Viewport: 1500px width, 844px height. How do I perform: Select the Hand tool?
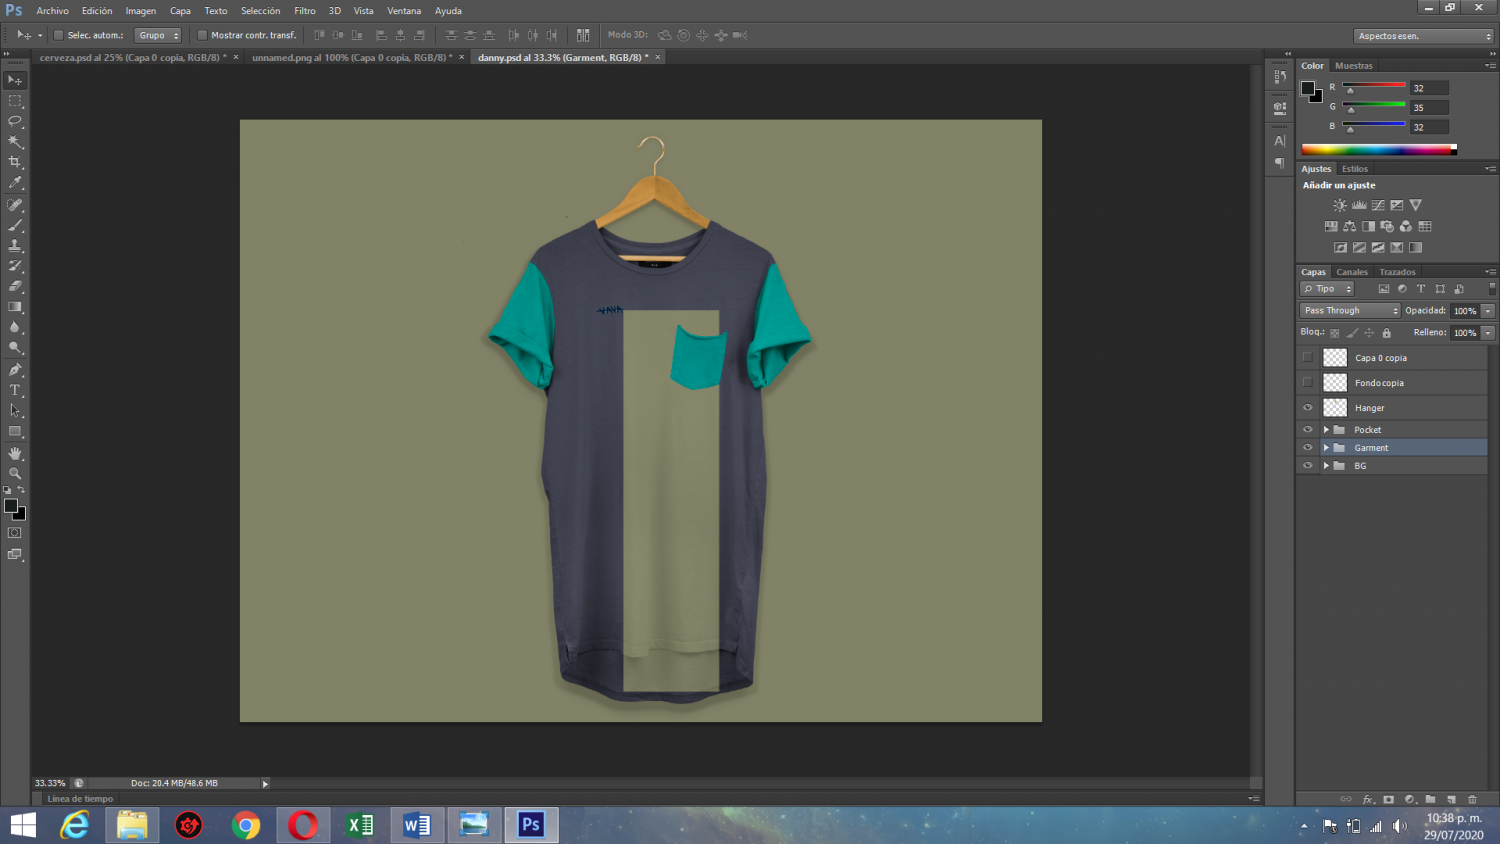(15, 453)
